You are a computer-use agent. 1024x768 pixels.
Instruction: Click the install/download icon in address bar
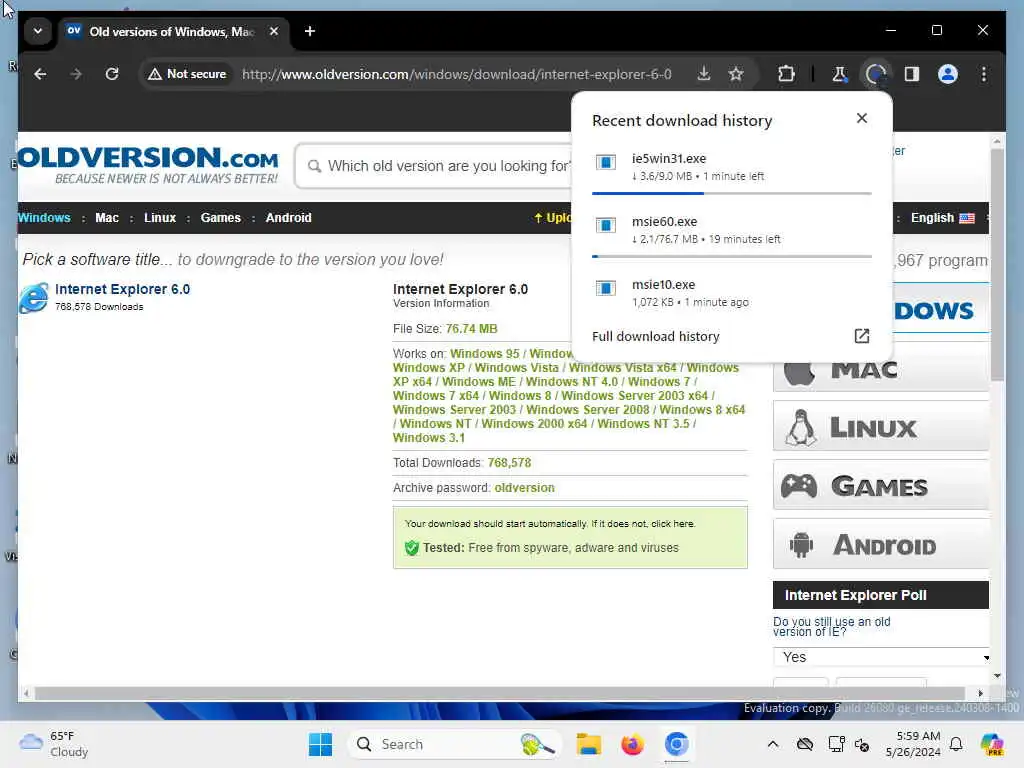[x=703, y=74]
